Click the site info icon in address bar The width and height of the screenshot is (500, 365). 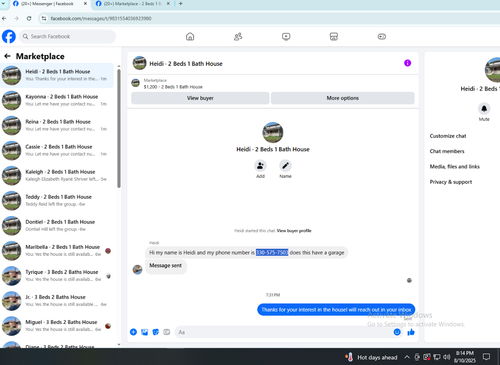(x=44, y=18)
